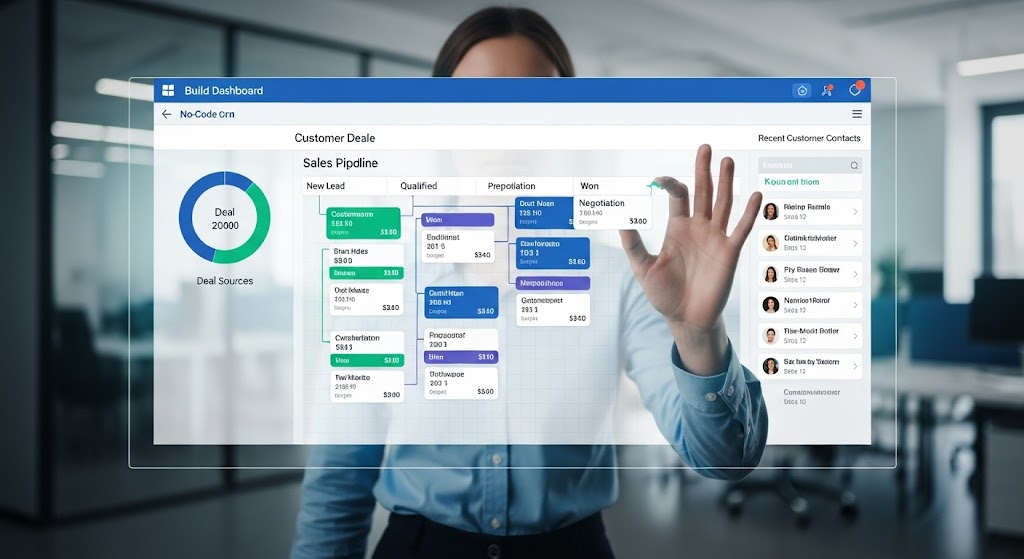Click the Deal Sources label
Image resolution: width=1024 pixels, height=559 pixels.
click(x=225, y=281)
